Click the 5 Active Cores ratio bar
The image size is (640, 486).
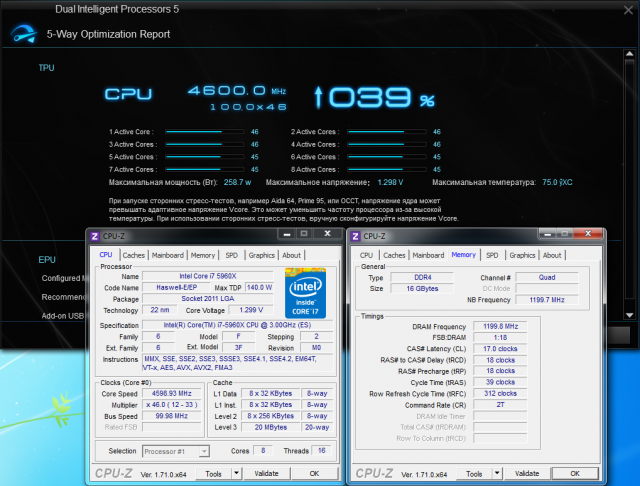pos(204,157)
